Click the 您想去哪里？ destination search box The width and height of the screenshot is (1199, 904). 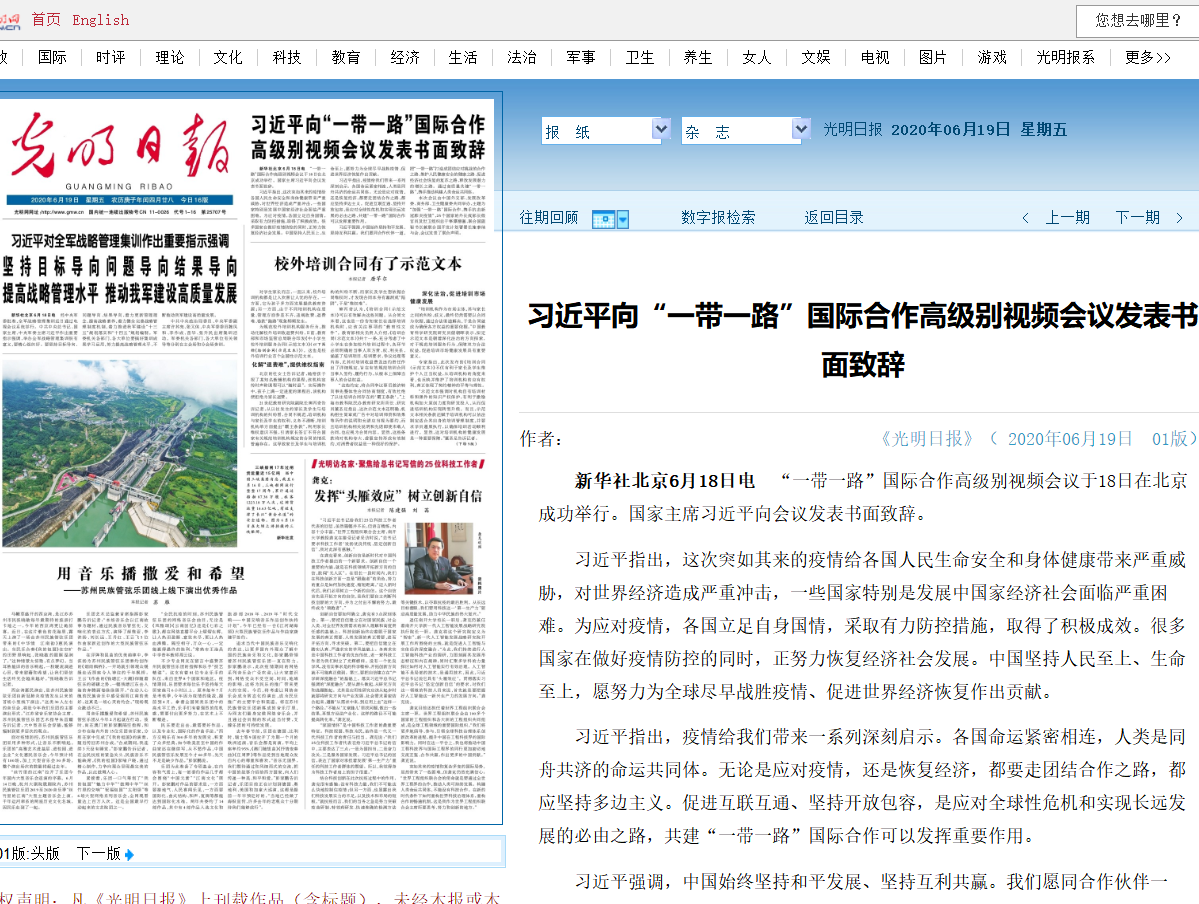[x=1138, y=21]
